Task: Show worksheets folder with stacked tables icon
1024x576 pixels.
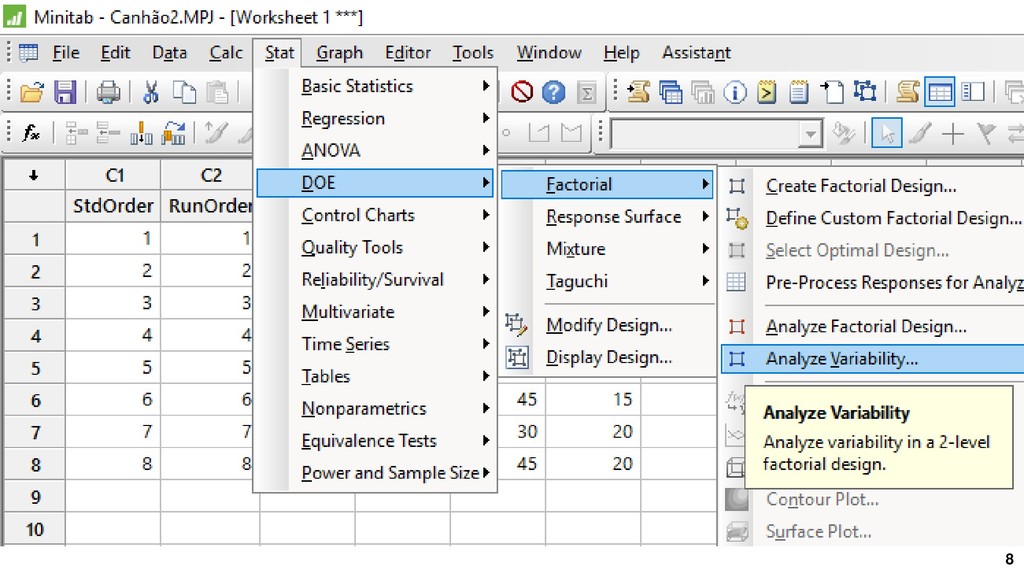Action: click(670, 92)
